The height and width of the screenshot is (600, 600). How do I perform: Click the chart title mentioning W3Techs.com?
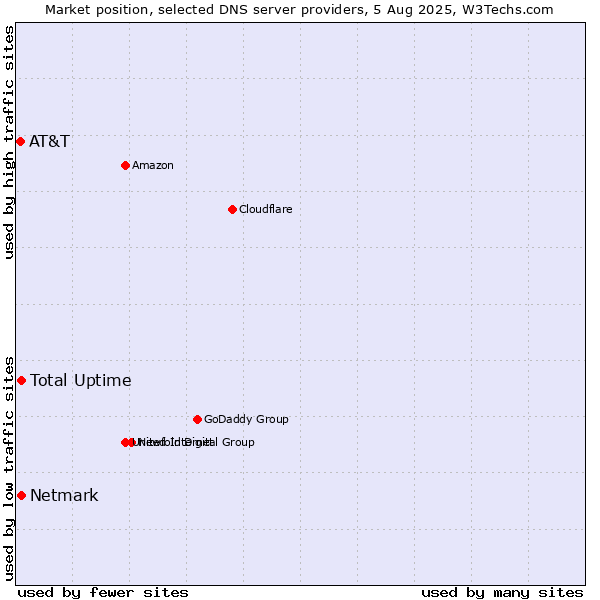coord(299,10)
